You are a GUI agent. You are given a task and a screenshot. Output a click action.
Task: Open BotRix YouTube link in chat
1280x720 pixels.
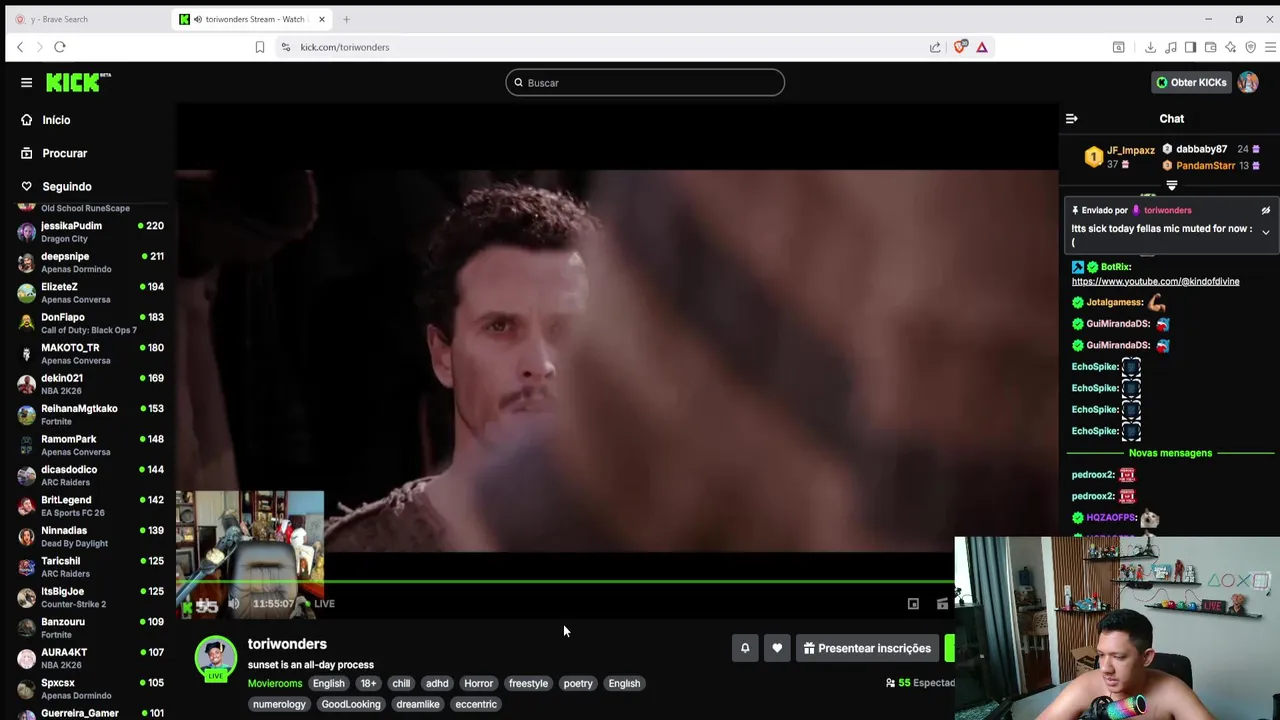pyautogui.click(x=1155, y=282)
